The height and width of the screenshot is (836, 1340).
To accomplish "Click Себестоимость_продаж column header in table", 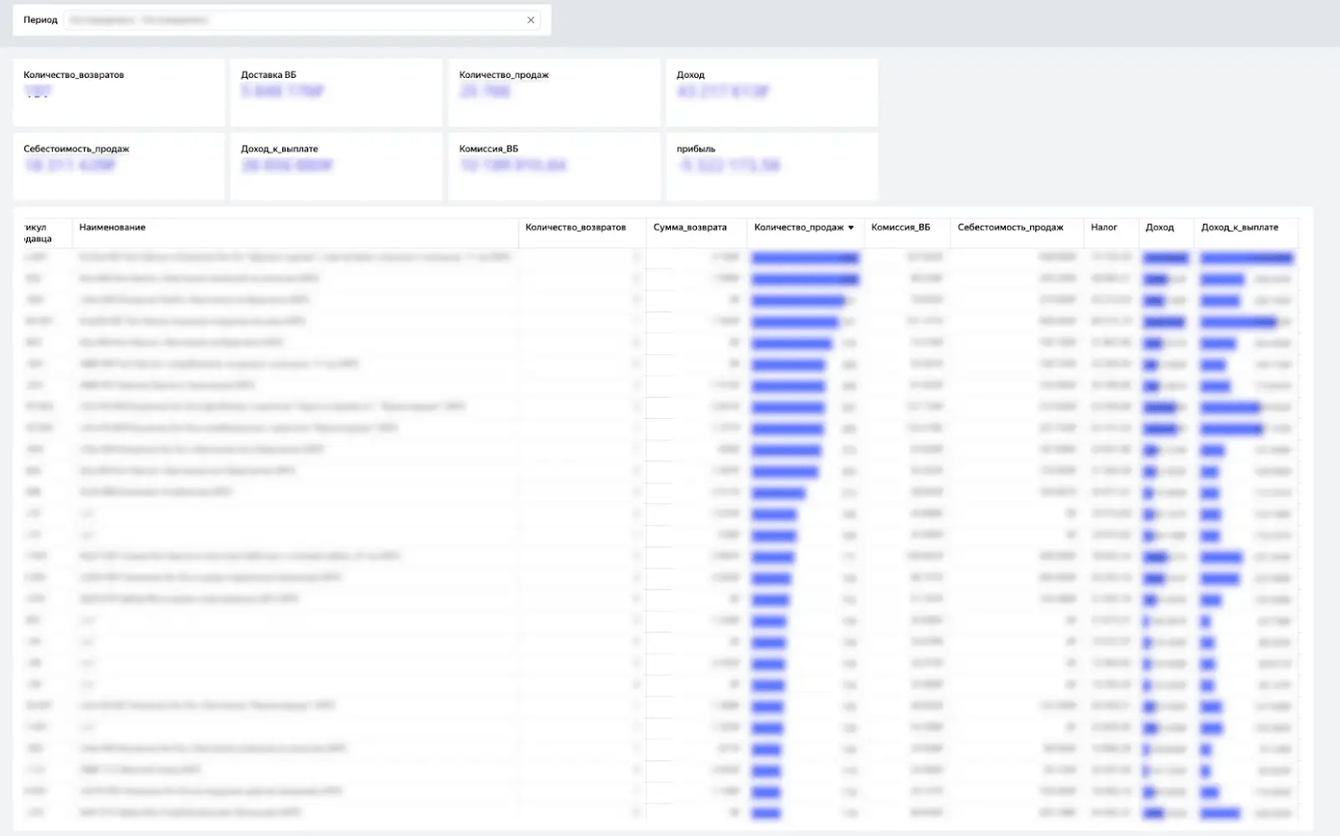I will 1010,228.
